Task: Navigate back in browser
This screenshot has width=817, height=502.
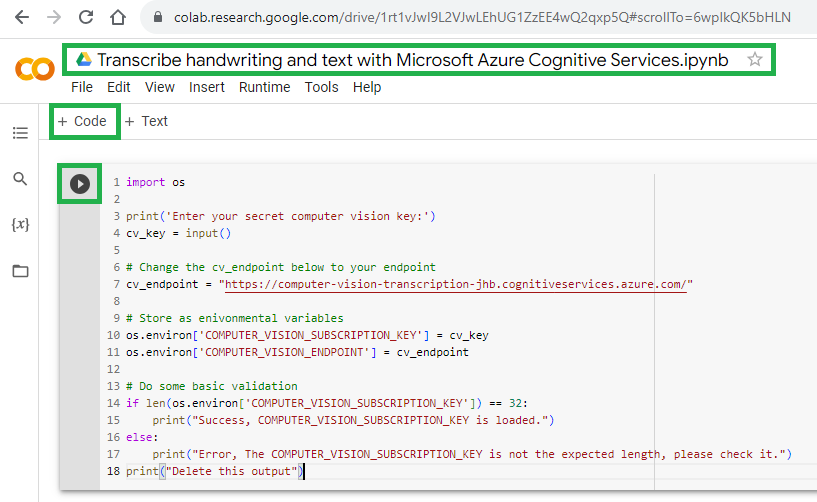Action: coord(21,17)
